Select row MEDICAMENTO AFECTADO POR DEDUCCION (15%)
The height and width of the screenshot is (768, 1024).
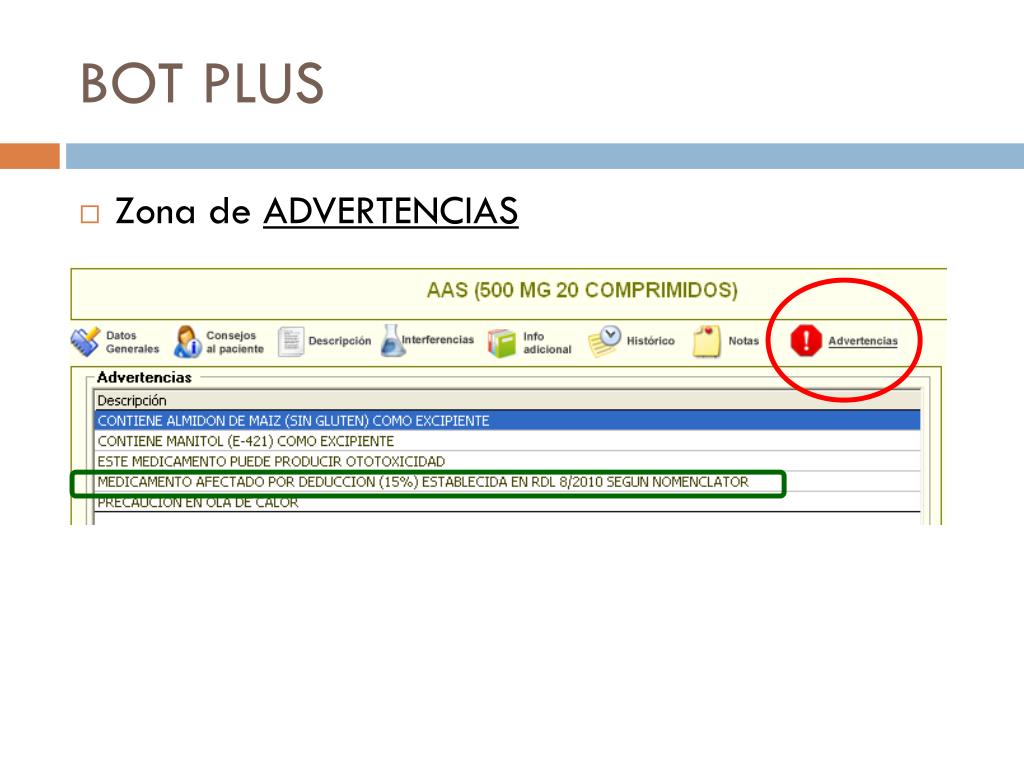click(507, 482)
